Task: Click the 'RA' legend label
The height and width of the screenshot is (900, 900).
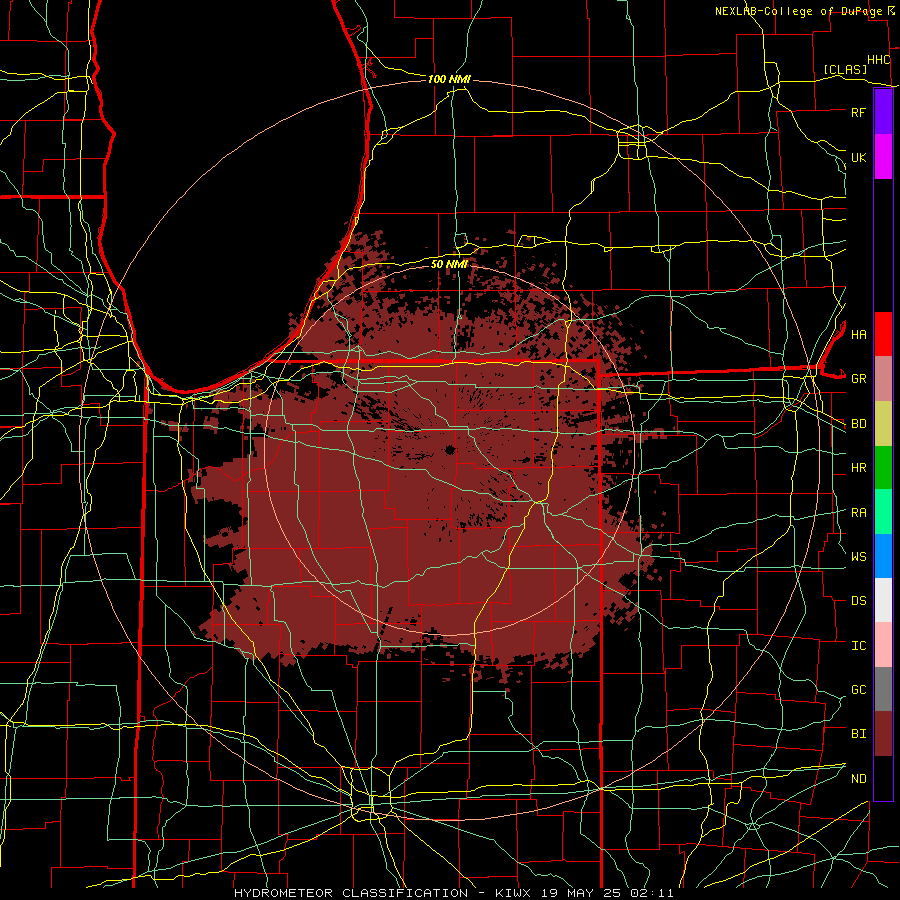Action: 858,513
